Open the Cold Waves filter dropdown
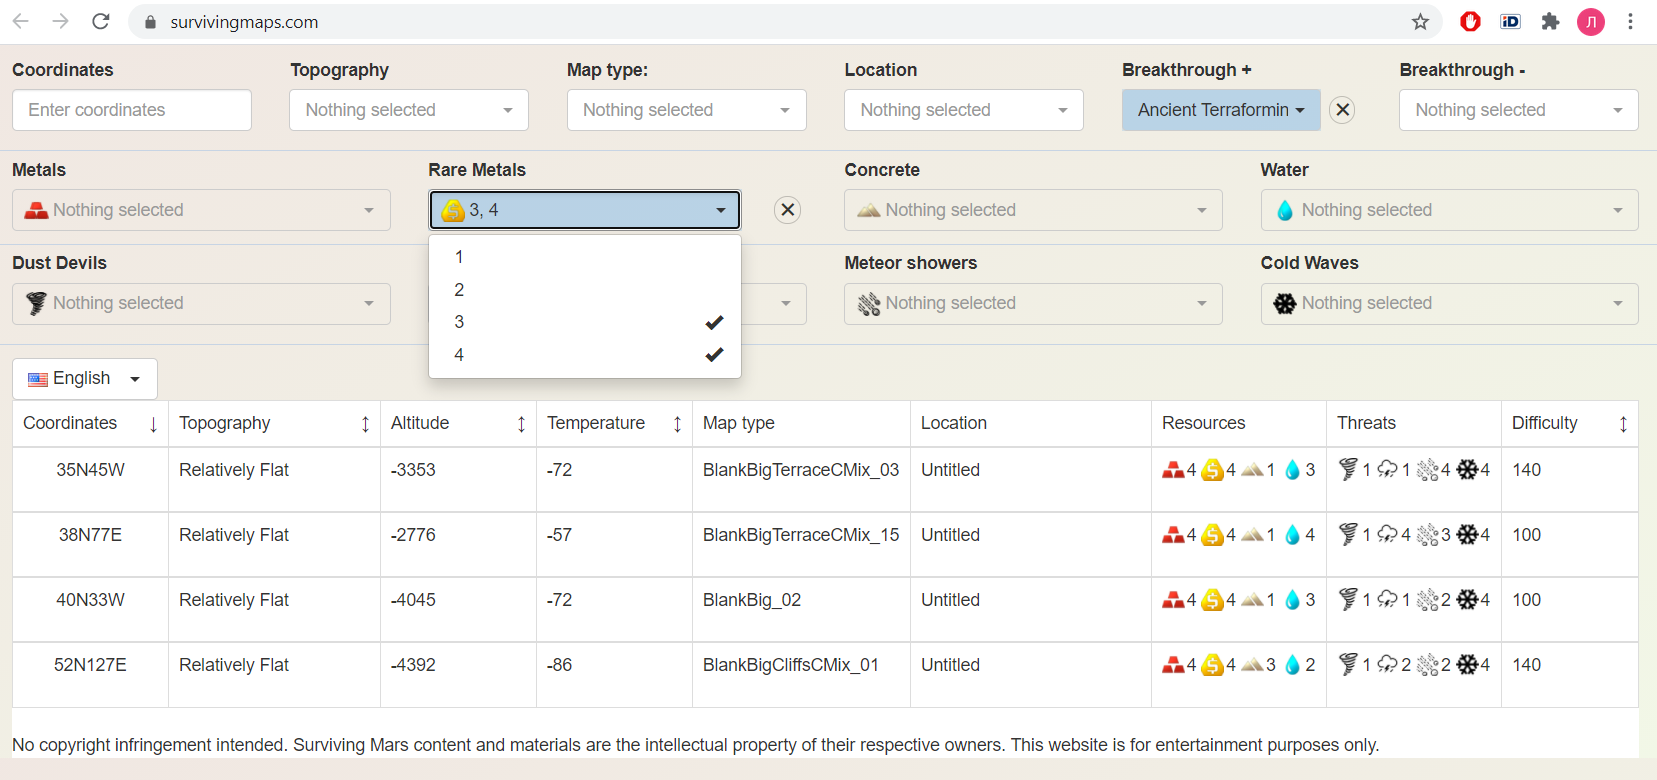 [1449, 303]
